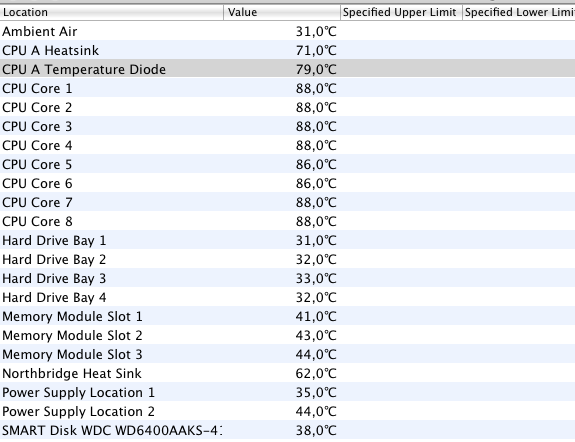575x442 pixels.
Task: Select the CPU Core 5 row
Action: pos(288,164)
